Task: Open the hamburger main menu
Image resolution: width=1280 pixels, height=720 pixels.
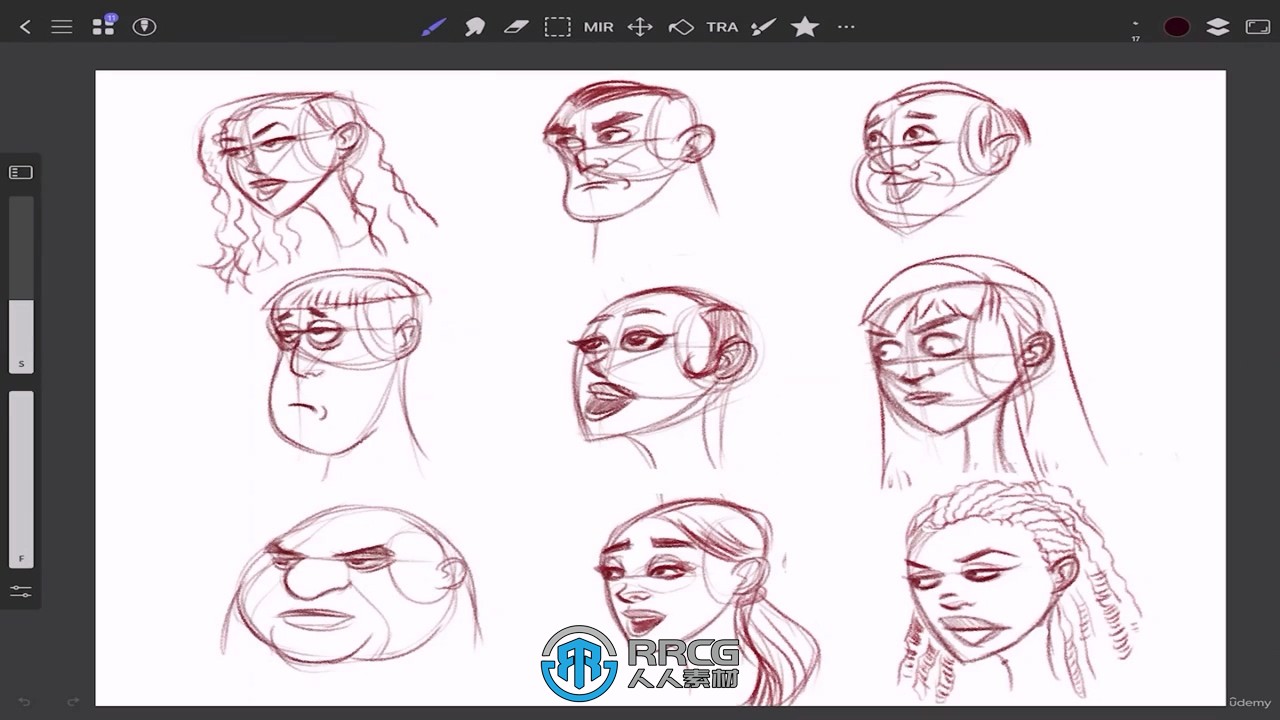Action: pos(62,27)
